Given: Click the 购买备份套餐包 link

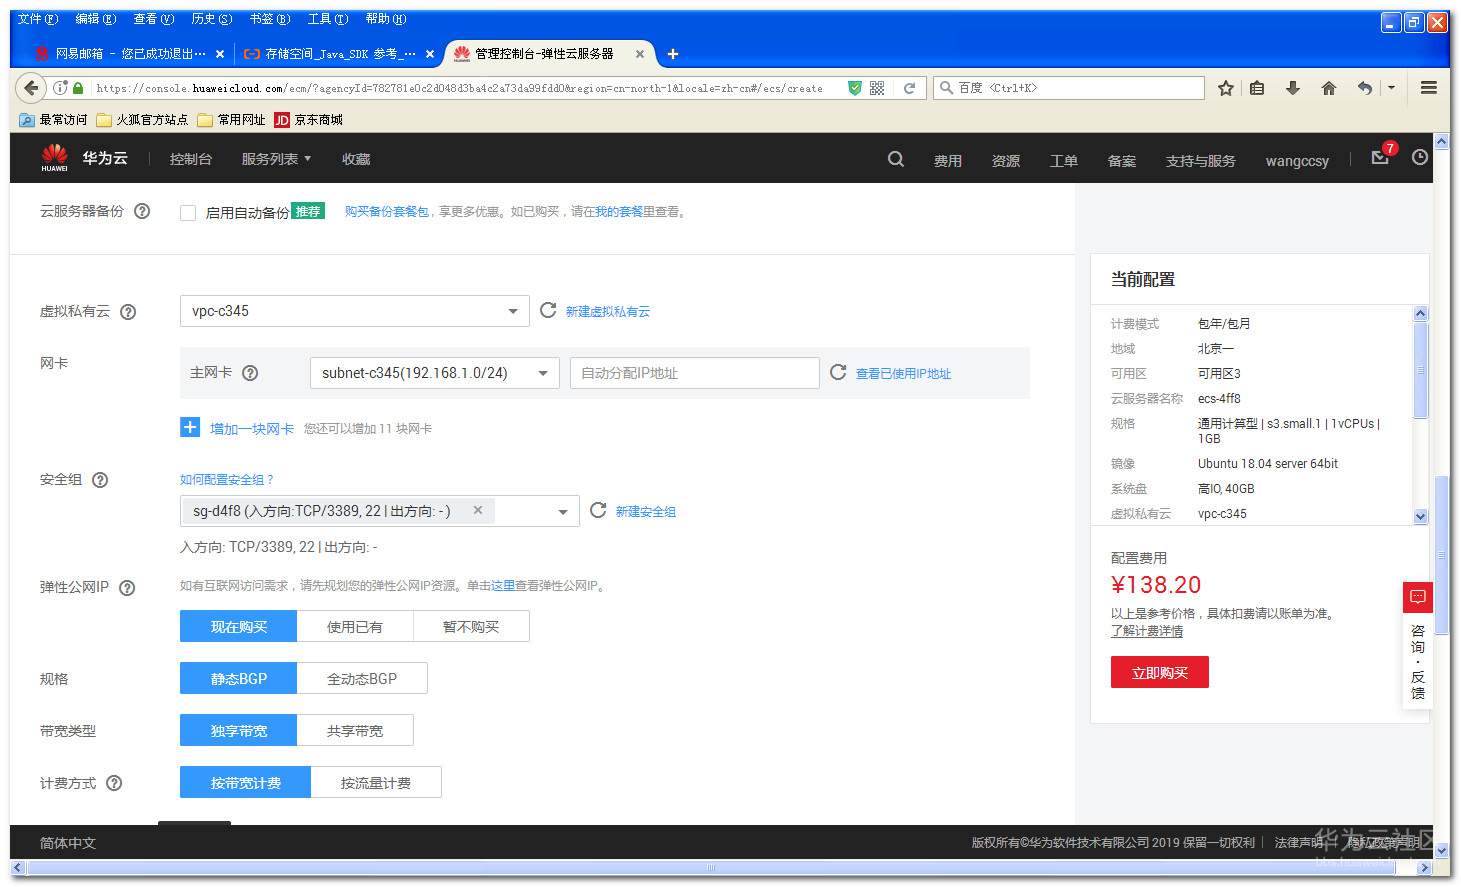Looking at the screenshot, I should click(387, 212).
